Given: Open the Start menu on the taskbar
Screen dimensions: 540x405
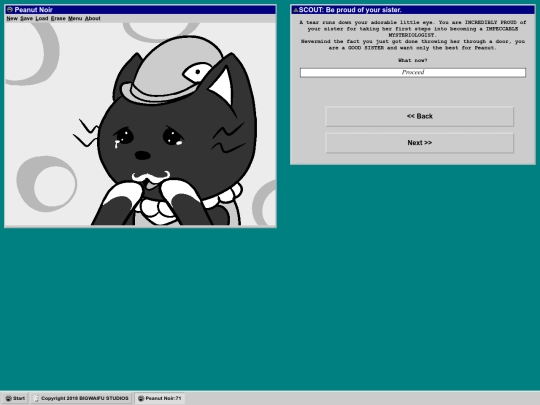Looking at the screenshot, I should [x=15, y=398].
